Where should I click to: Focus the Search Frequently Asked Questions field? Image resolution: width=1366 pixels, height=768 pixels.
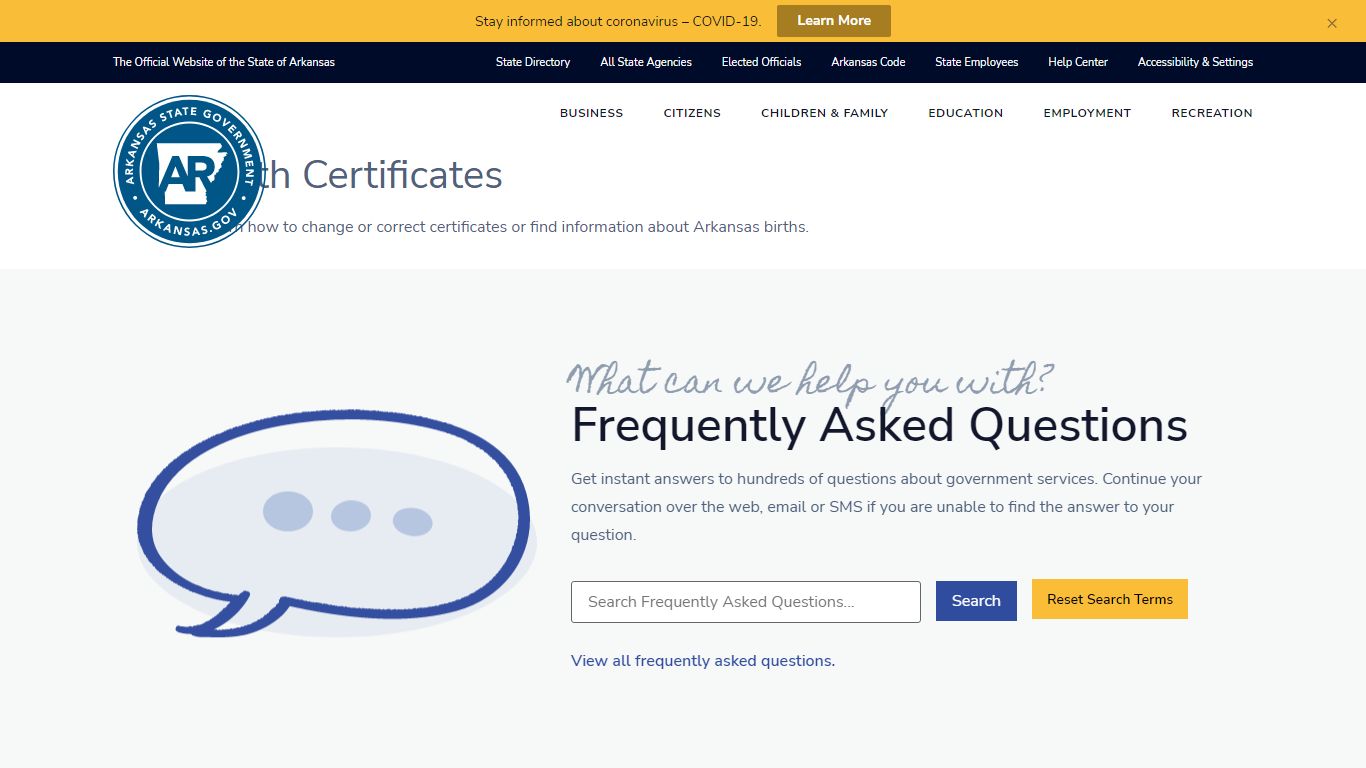746,602
